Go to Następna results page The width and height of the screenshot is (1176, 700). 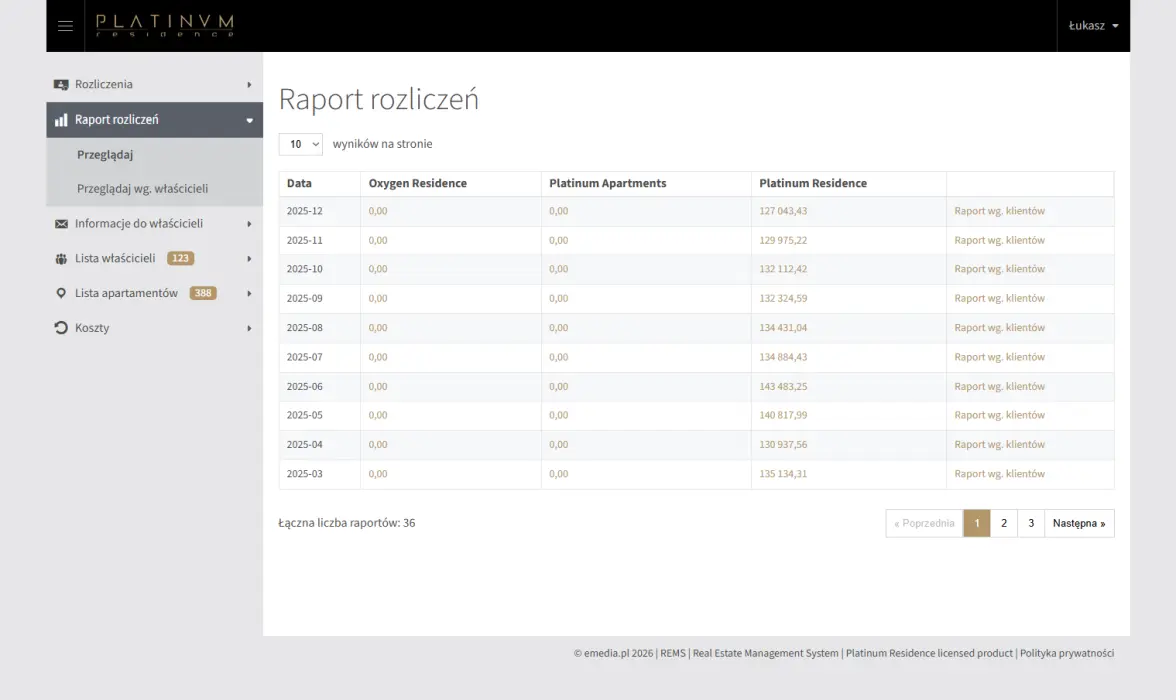(1078, 522)
